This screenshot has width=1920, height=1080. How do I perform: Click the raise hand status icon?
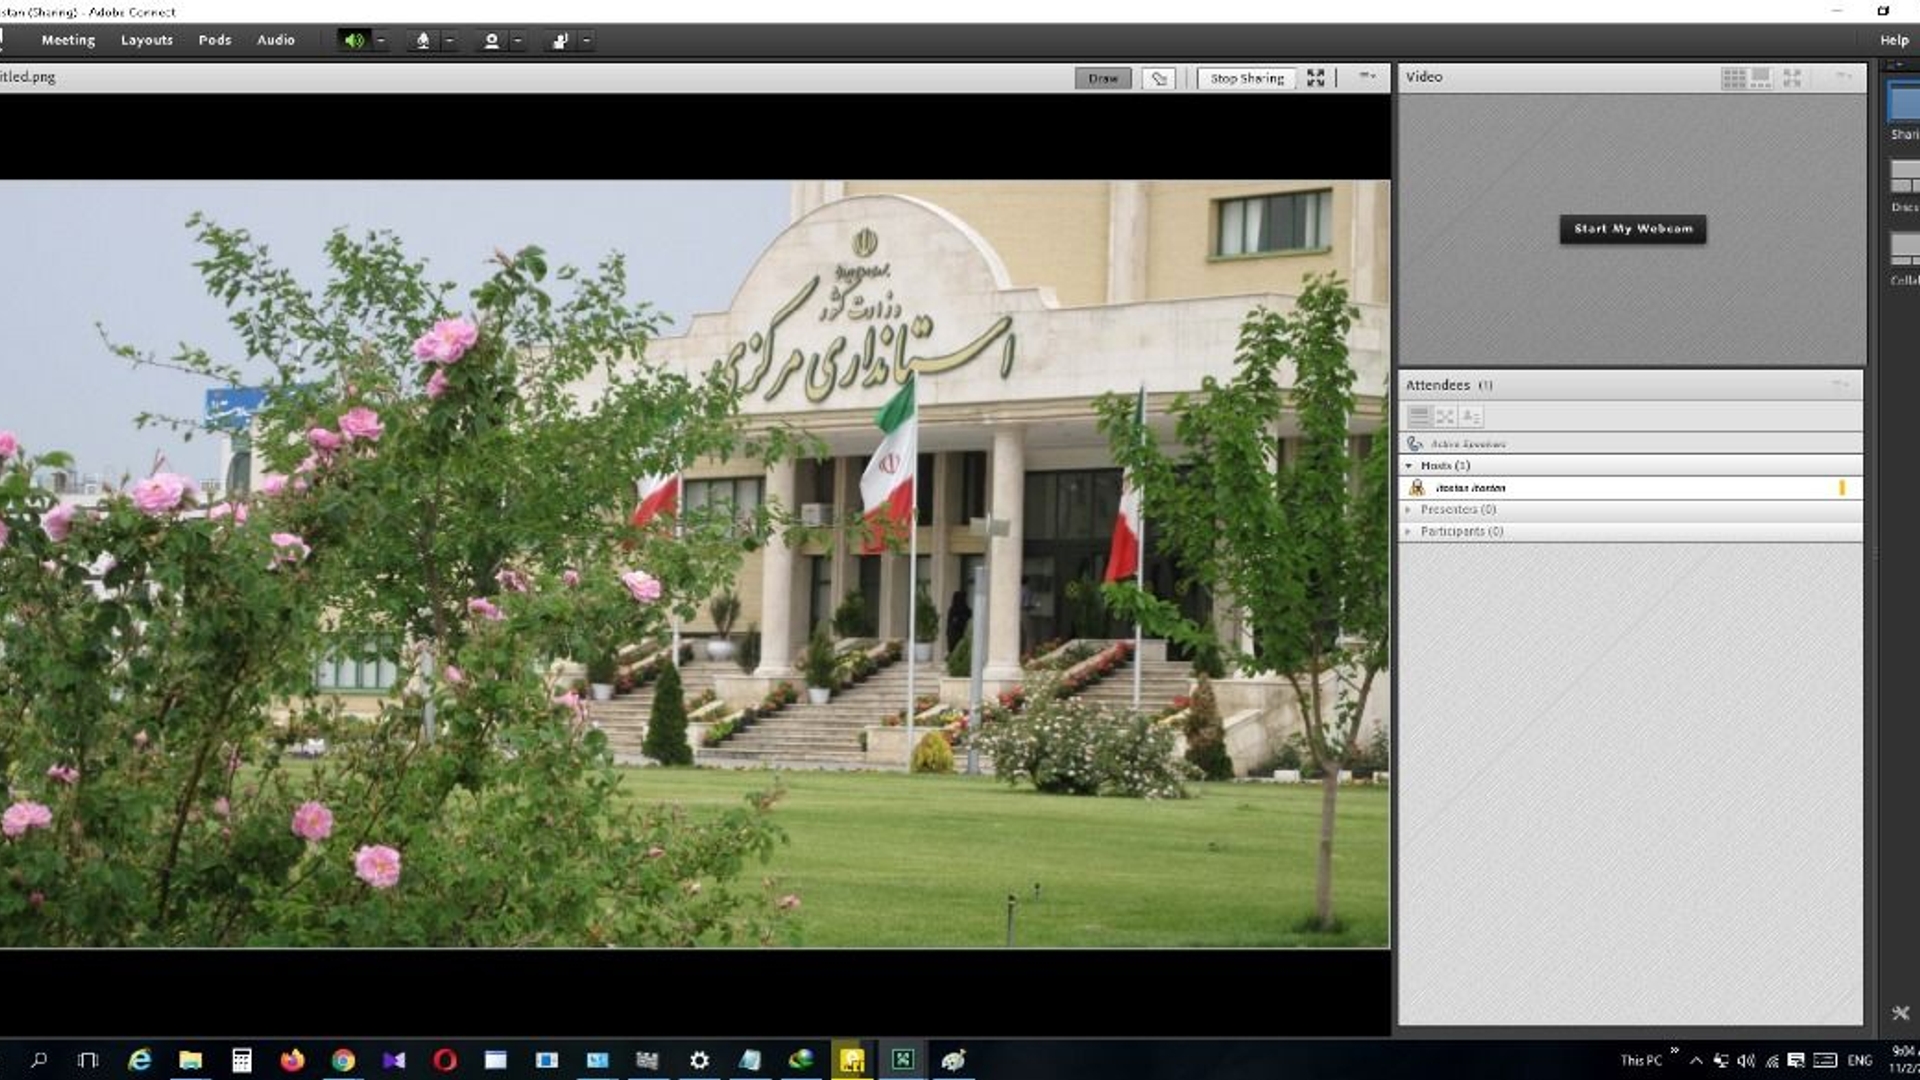pos(560,40)
